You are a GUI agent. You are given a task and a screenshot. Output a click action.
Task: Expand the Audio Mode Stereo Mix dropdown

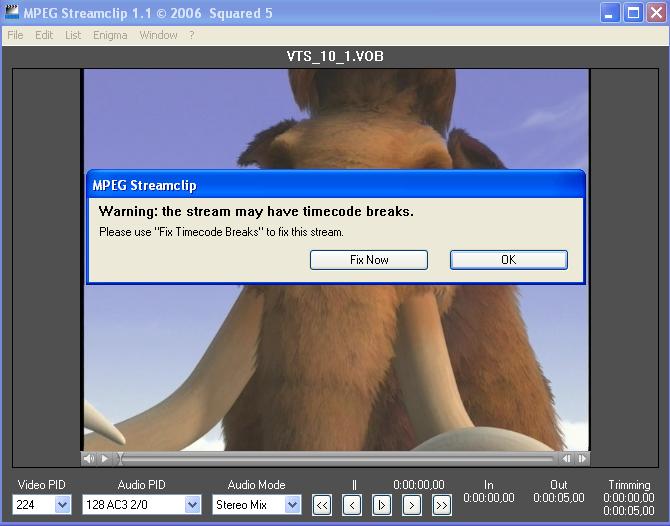pyautogui.click(x=292, y=505)
